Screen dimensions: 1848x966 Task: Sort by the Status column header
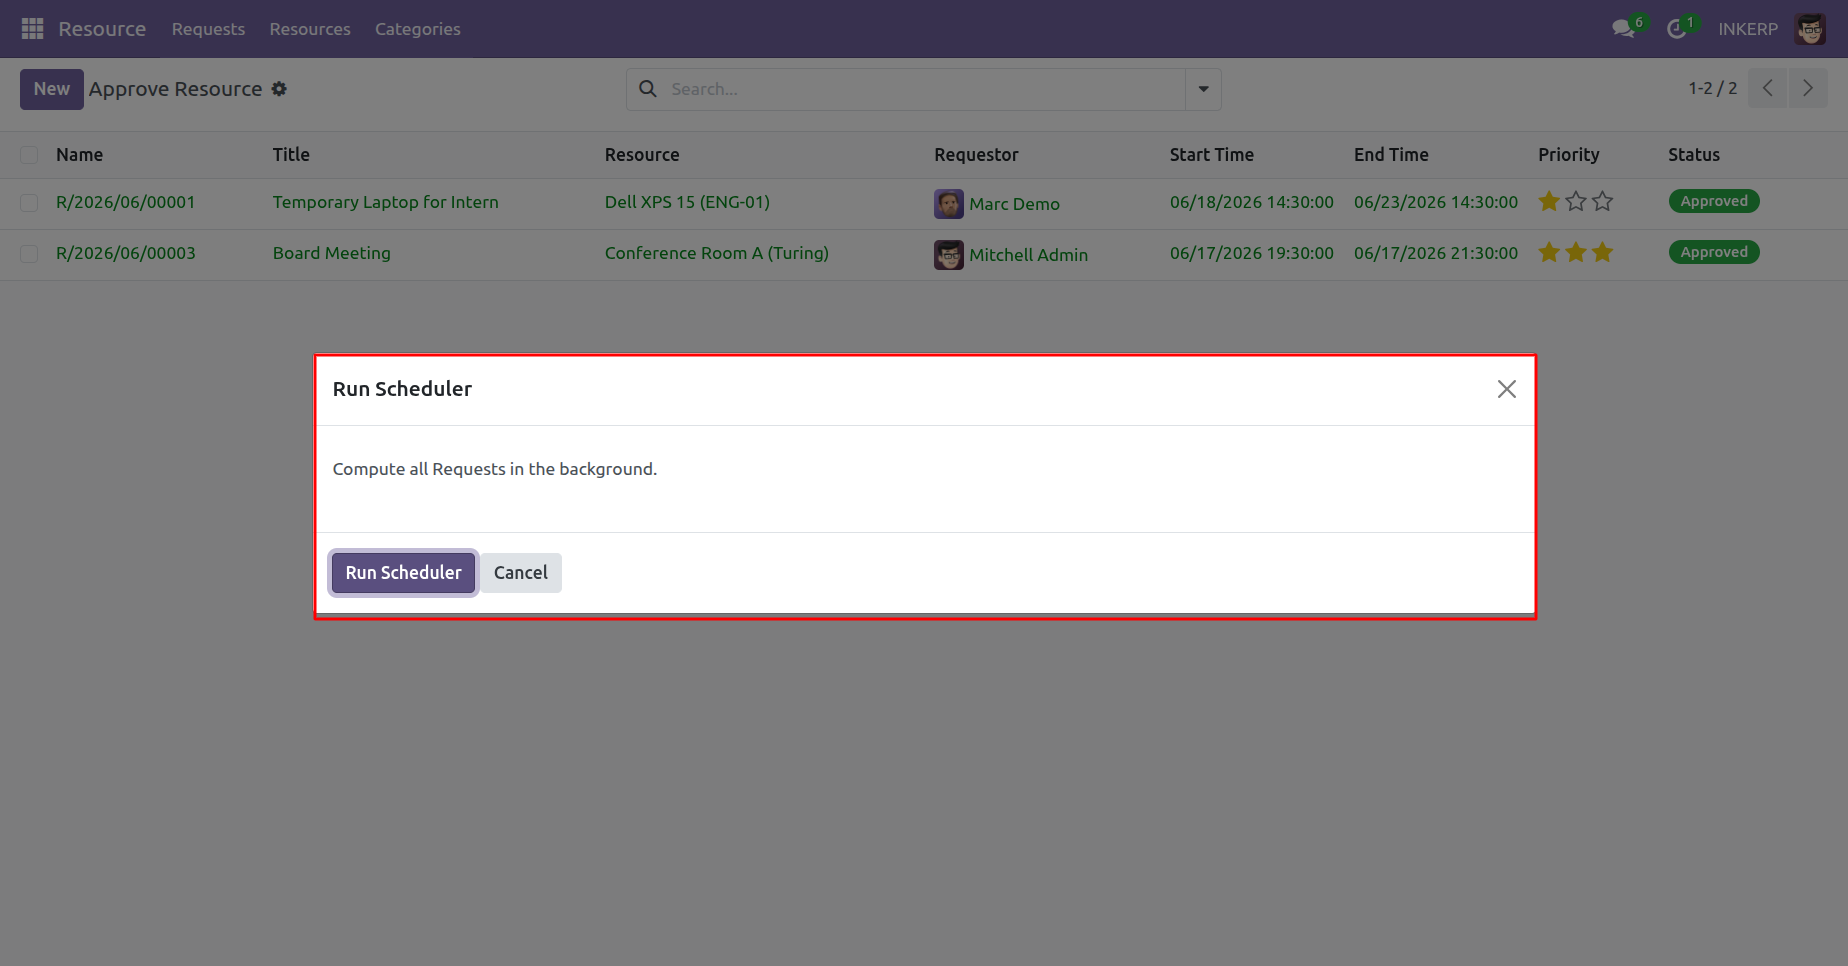pyautogui.click(x=1694, y=155)
